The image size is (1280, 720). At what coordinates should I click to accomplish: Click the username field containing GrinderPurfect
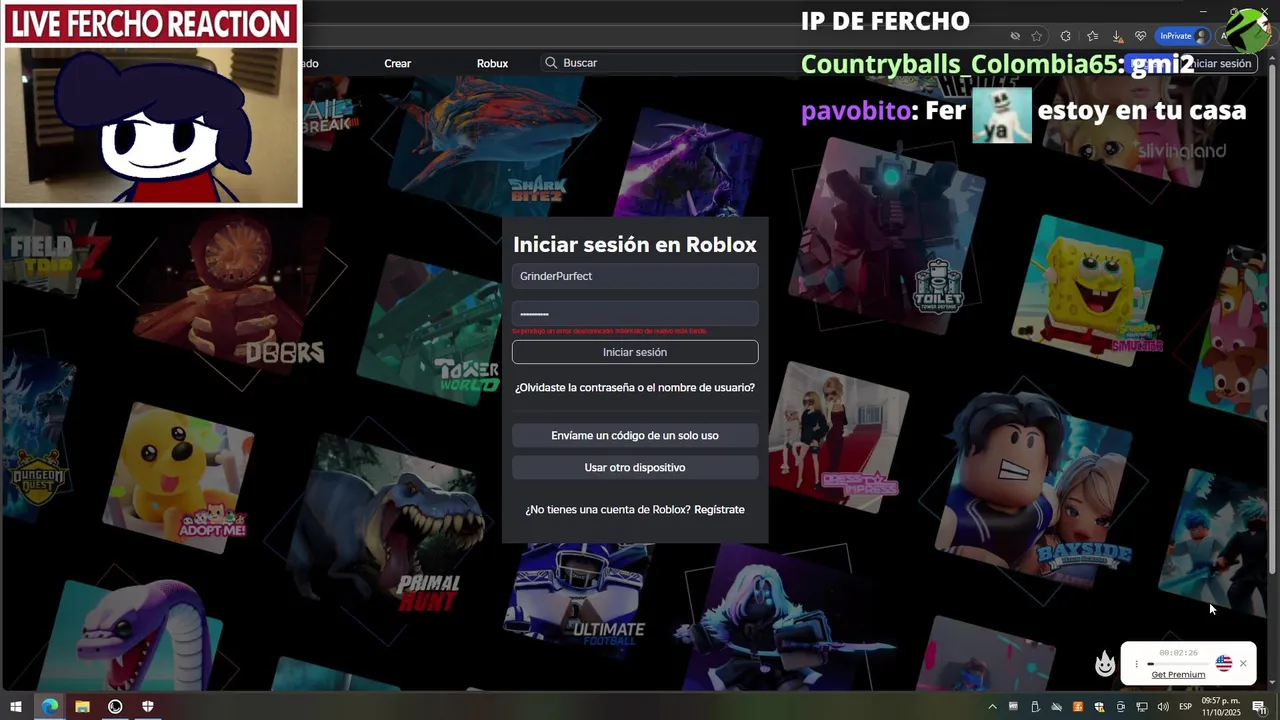(x=635, y=276)
